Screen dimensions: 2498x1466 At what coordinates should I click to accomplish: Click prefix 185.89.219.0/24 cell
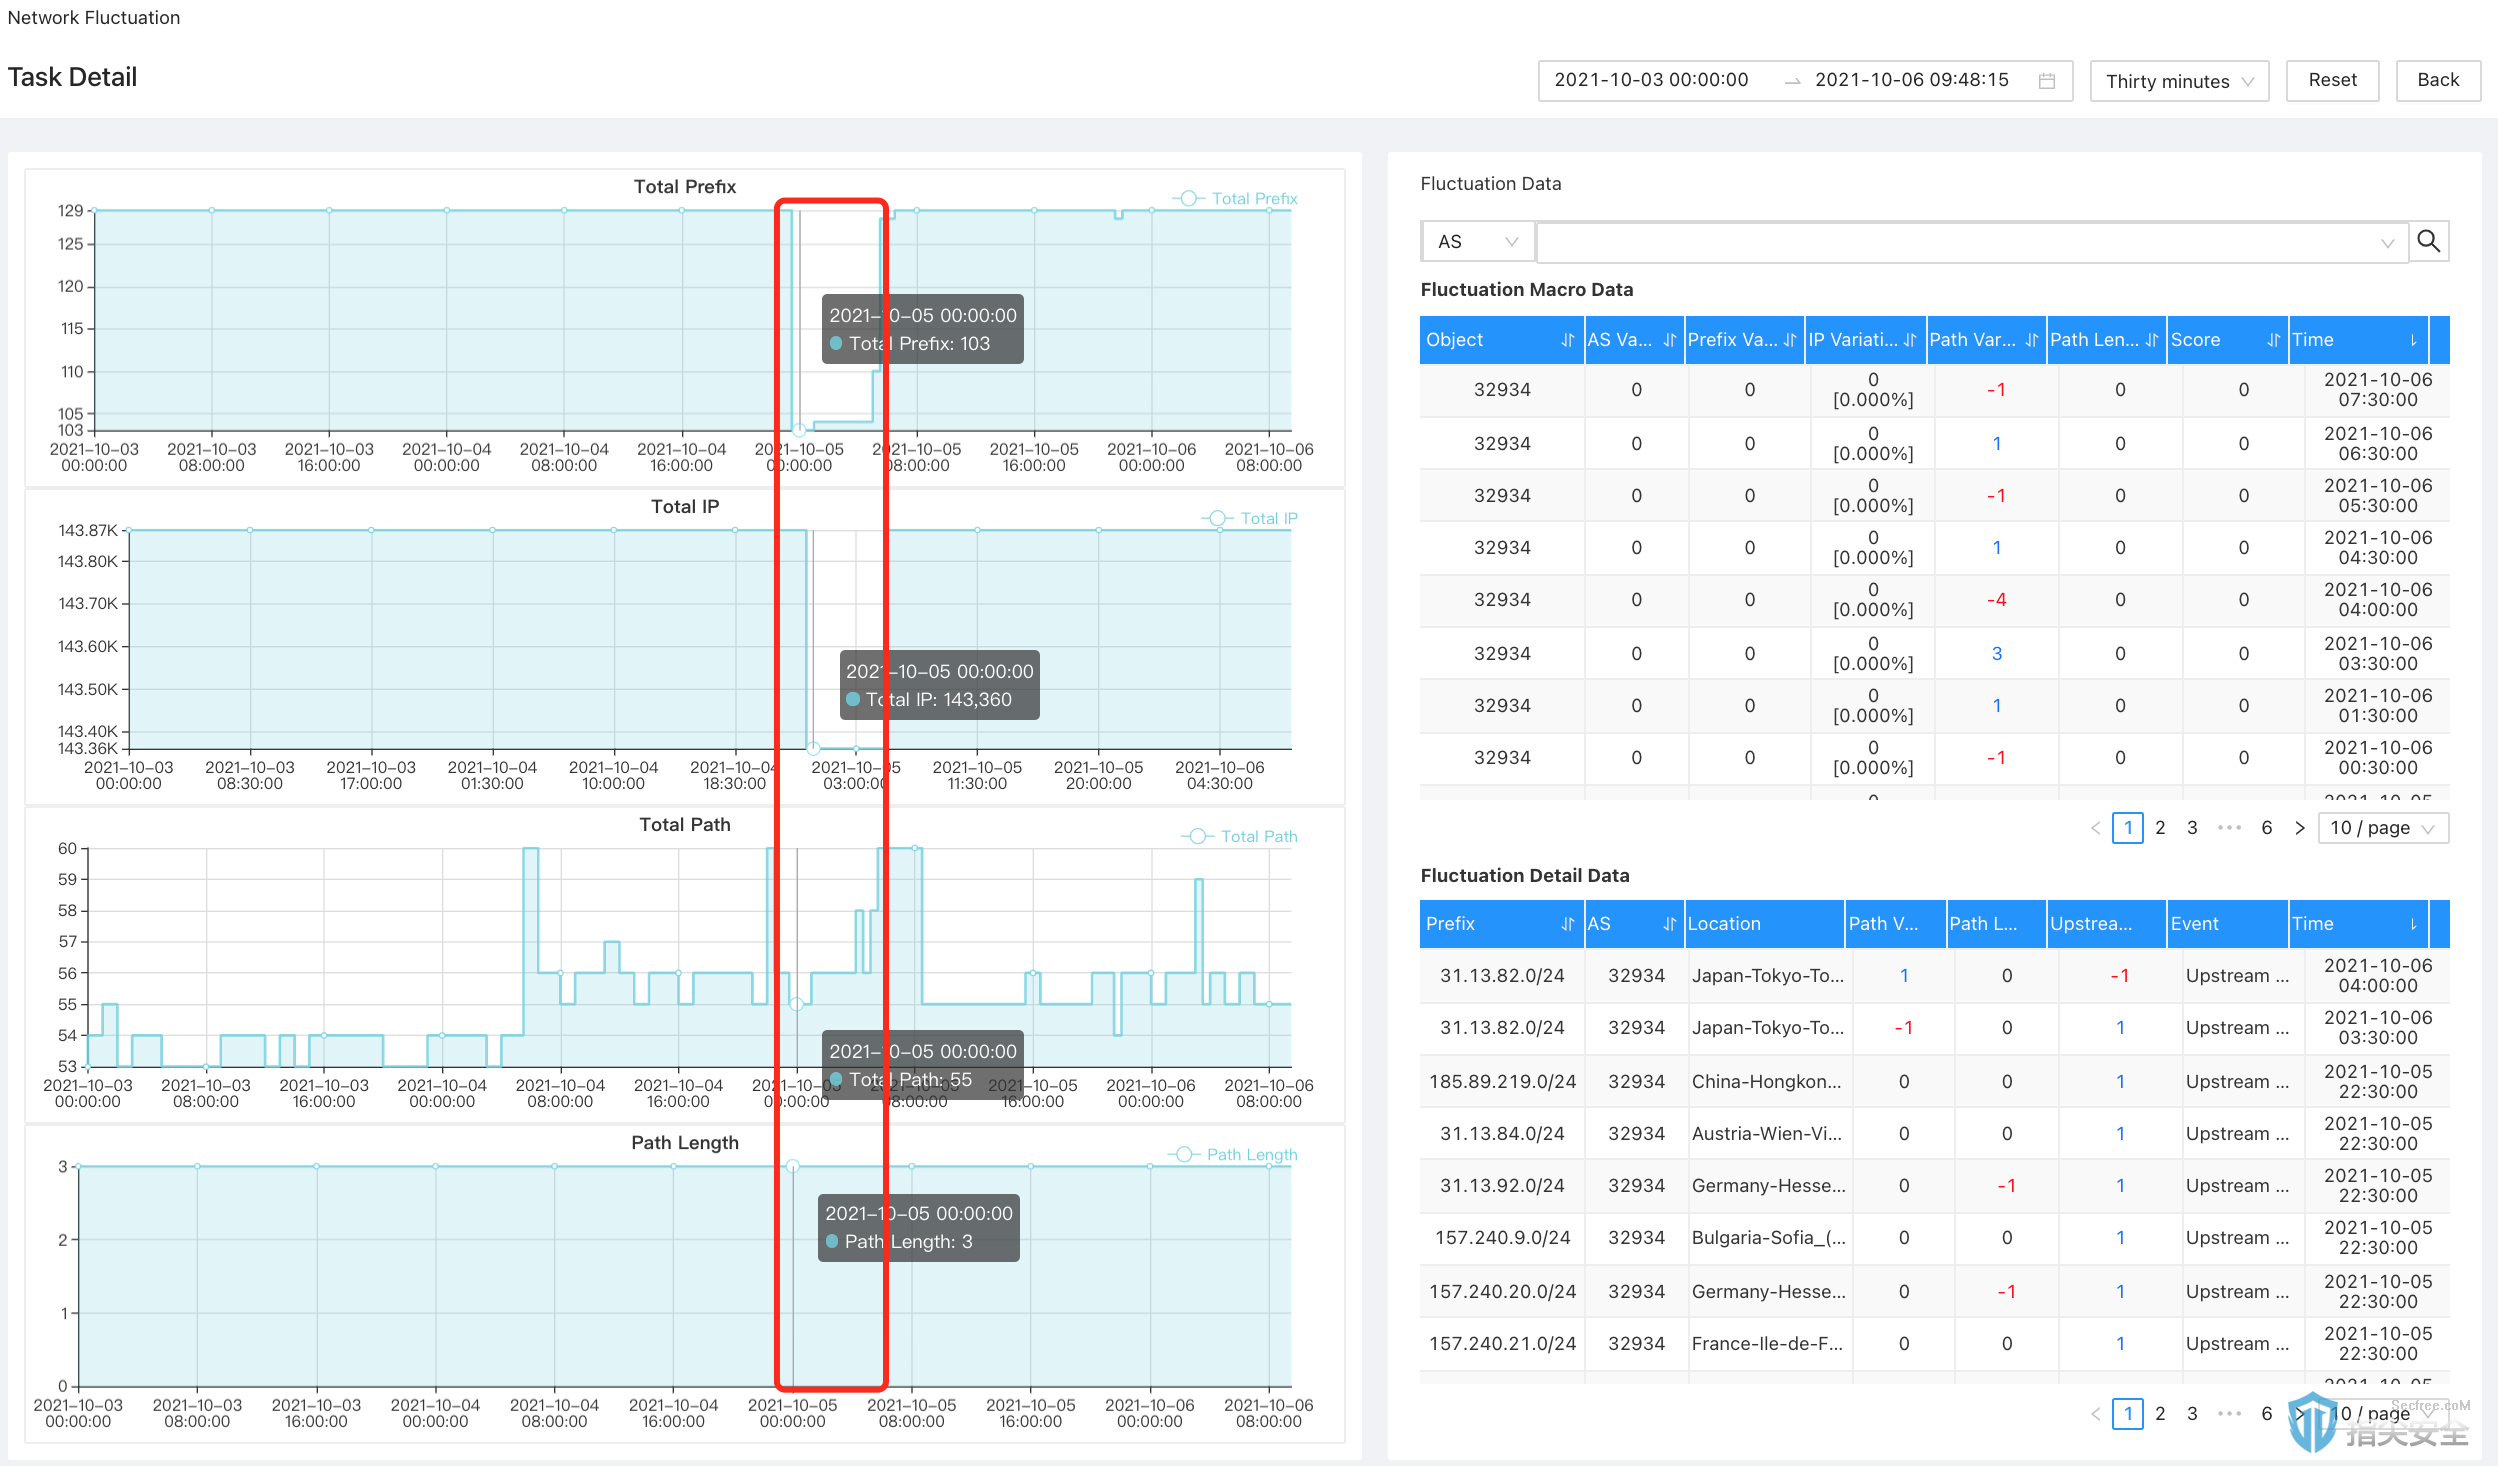click(x=1502, y=1082)
